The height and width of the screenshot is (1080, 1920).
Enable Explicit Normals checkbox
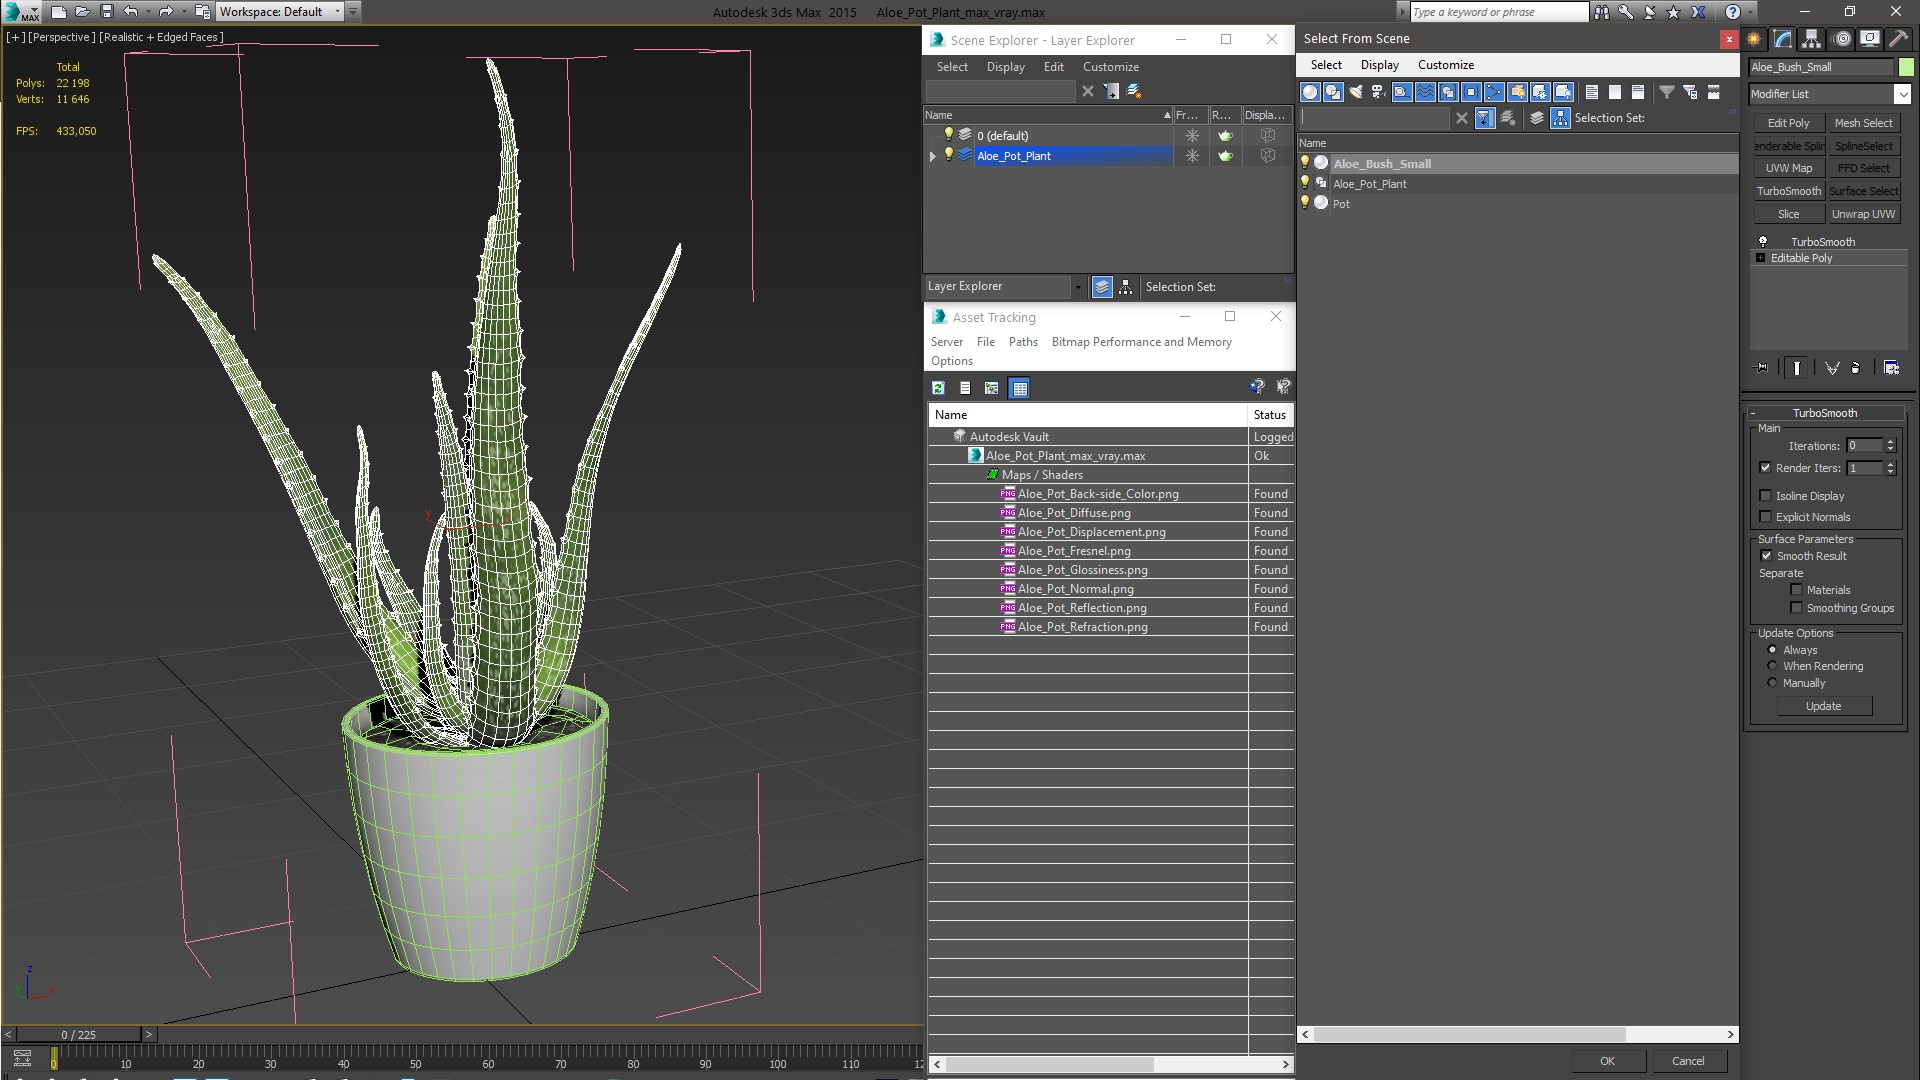tap(1765, 517)
